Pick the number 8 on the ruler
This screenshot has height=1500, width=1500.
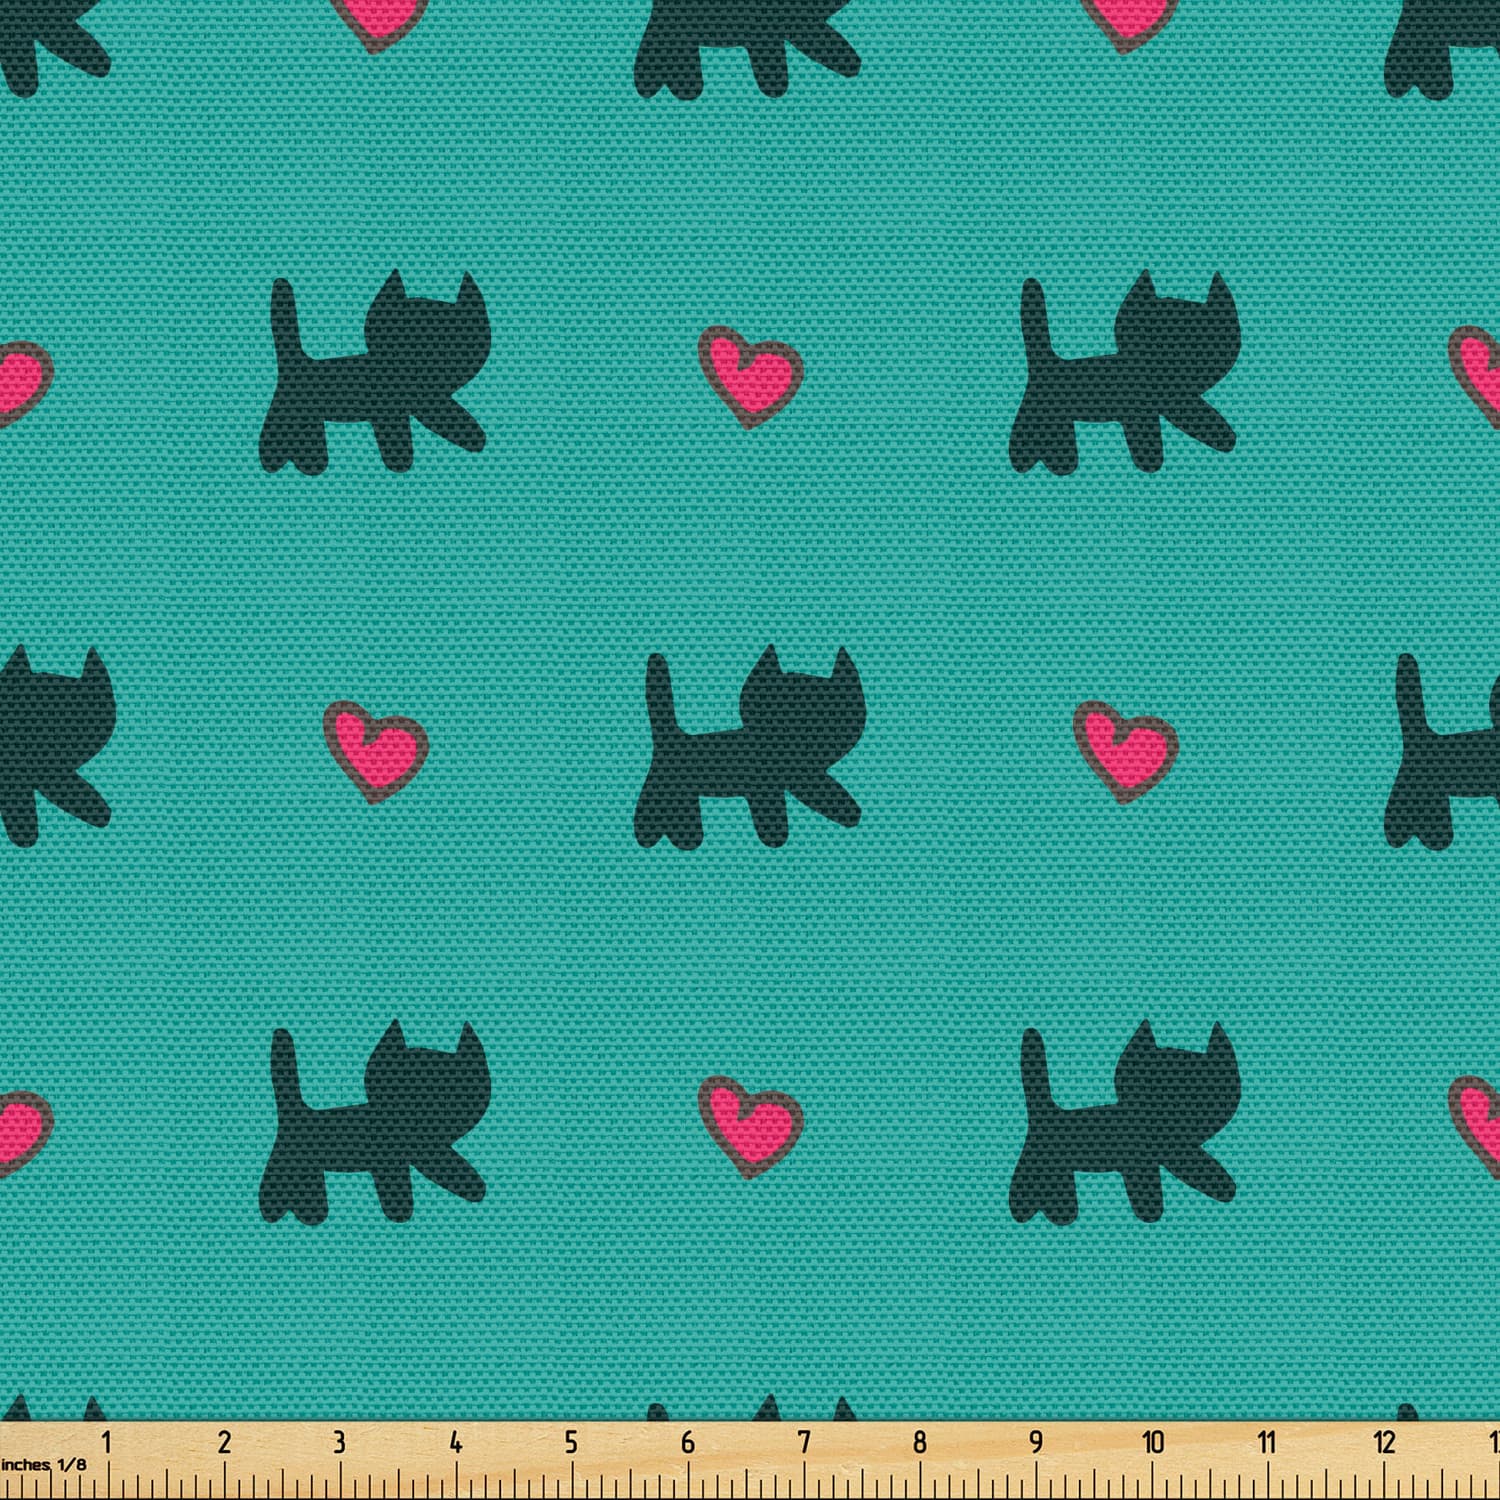pos(920,1442)
